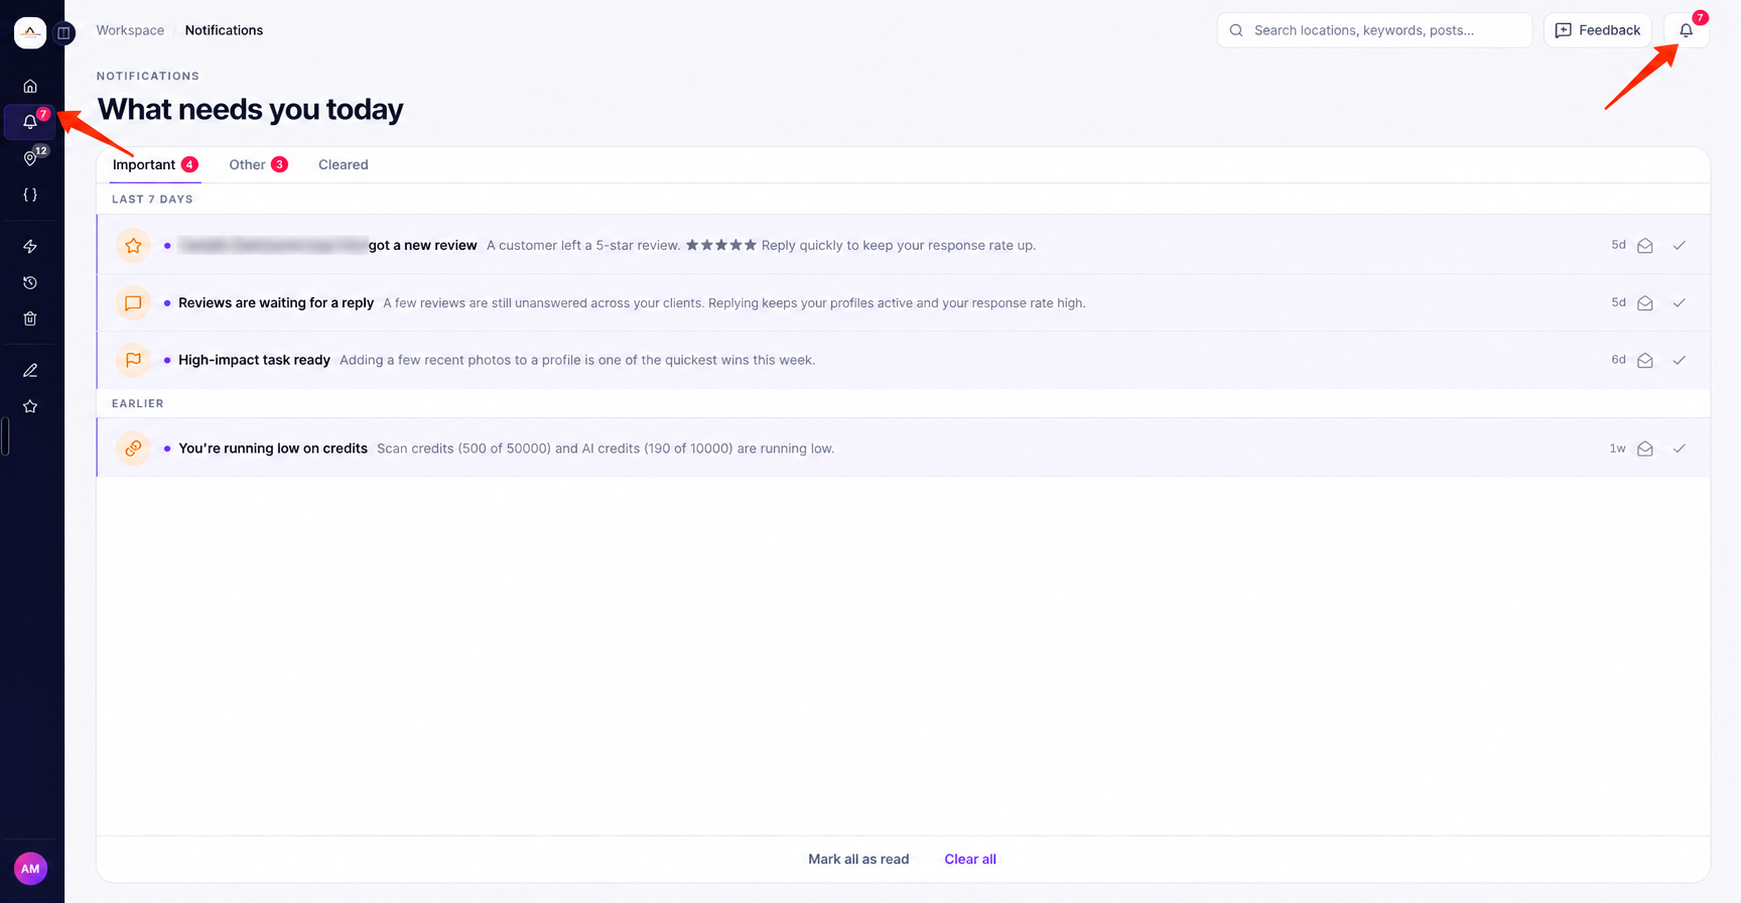
Task: Clear the new review notification with checkmark
Action: pos(1679,245)
